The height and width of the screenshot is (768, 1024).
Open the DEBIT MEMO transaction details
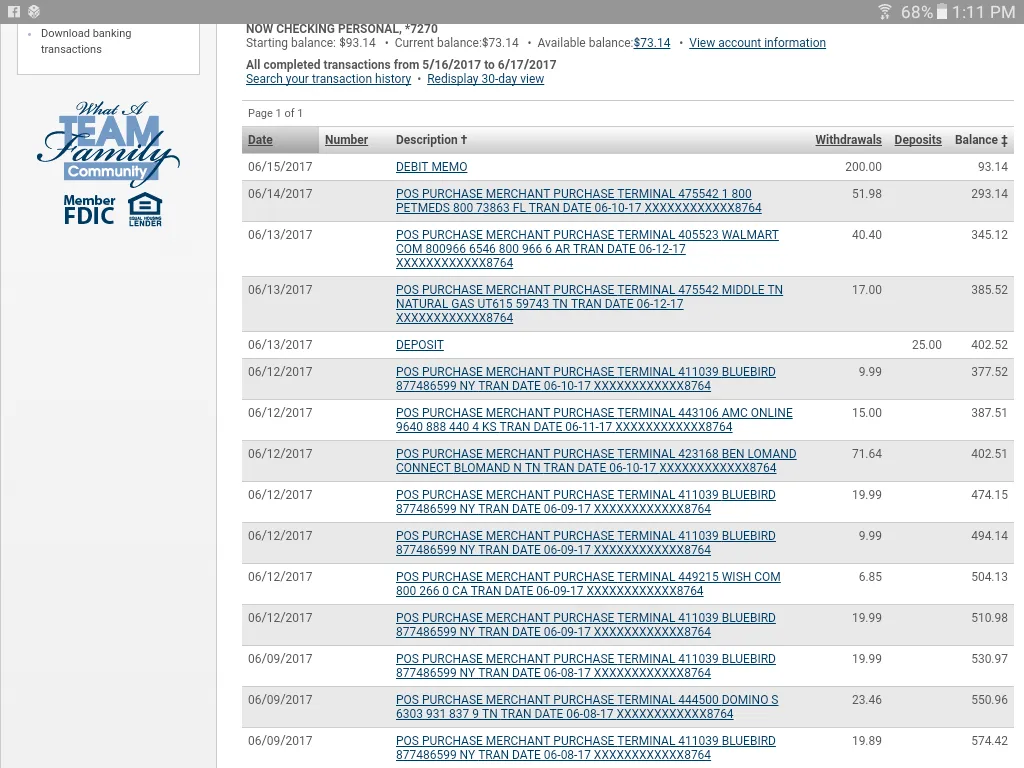[431, 167]
